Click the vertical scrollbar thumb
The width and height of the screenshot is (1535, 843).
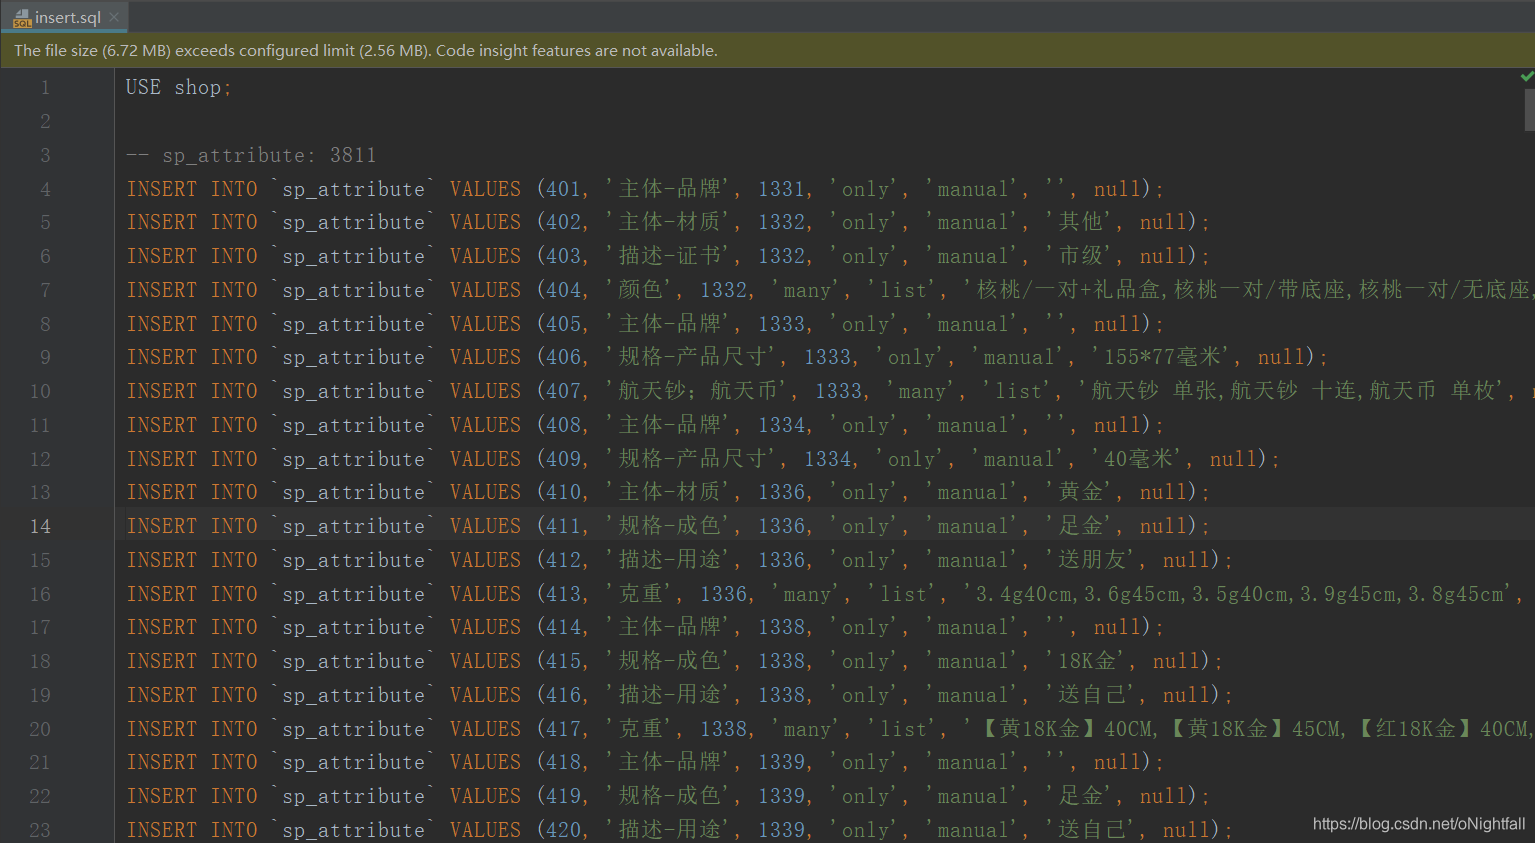1529,110
